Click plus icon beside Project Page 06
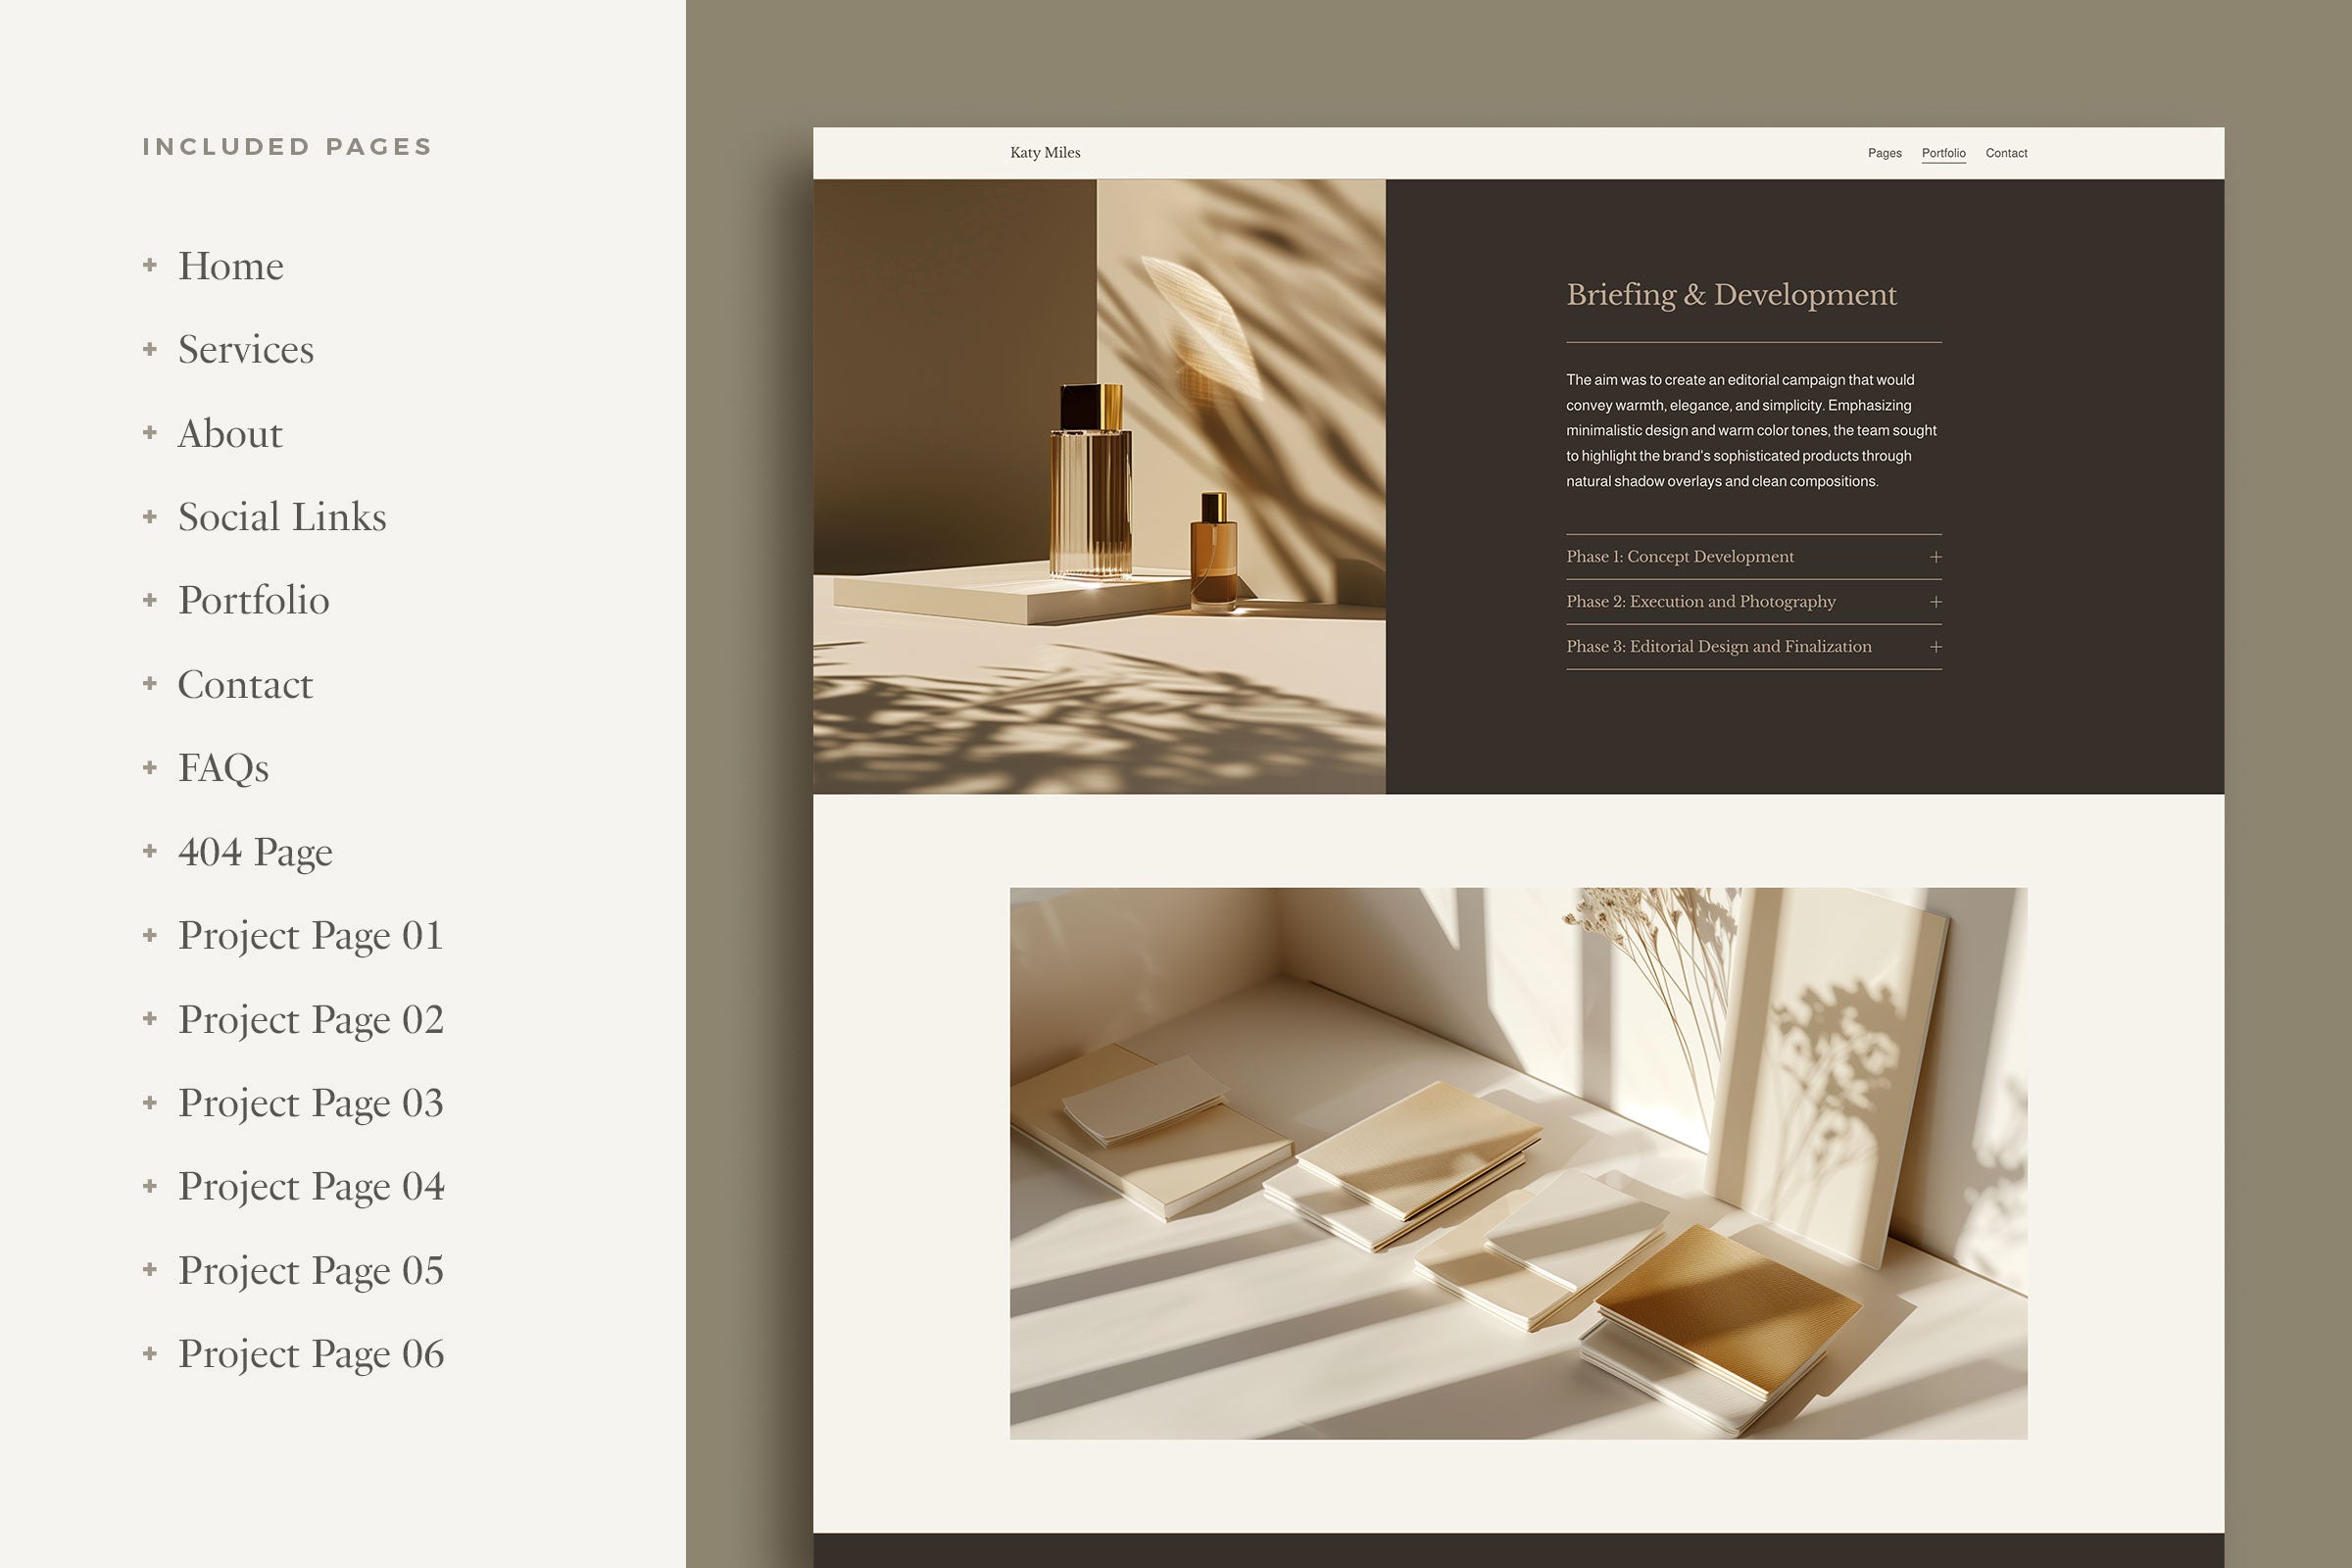The height and width of the screenshot is (1568, 2352). pyautogui.click(x=150, y=1354)
